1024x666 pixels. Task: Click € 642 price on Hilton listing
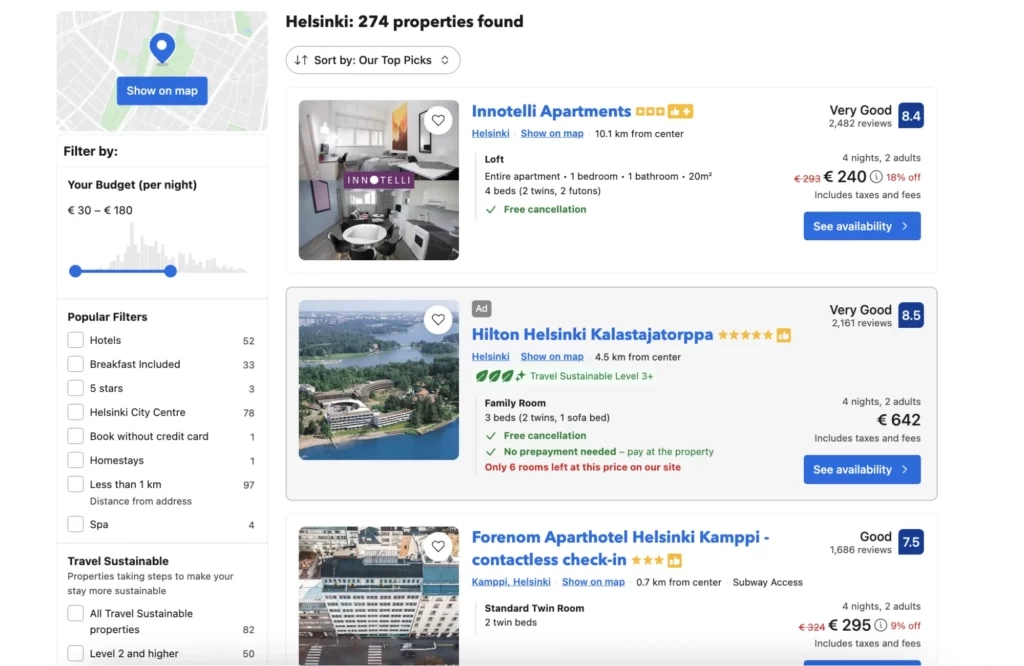pyautogui.click(x=899, y=420)
